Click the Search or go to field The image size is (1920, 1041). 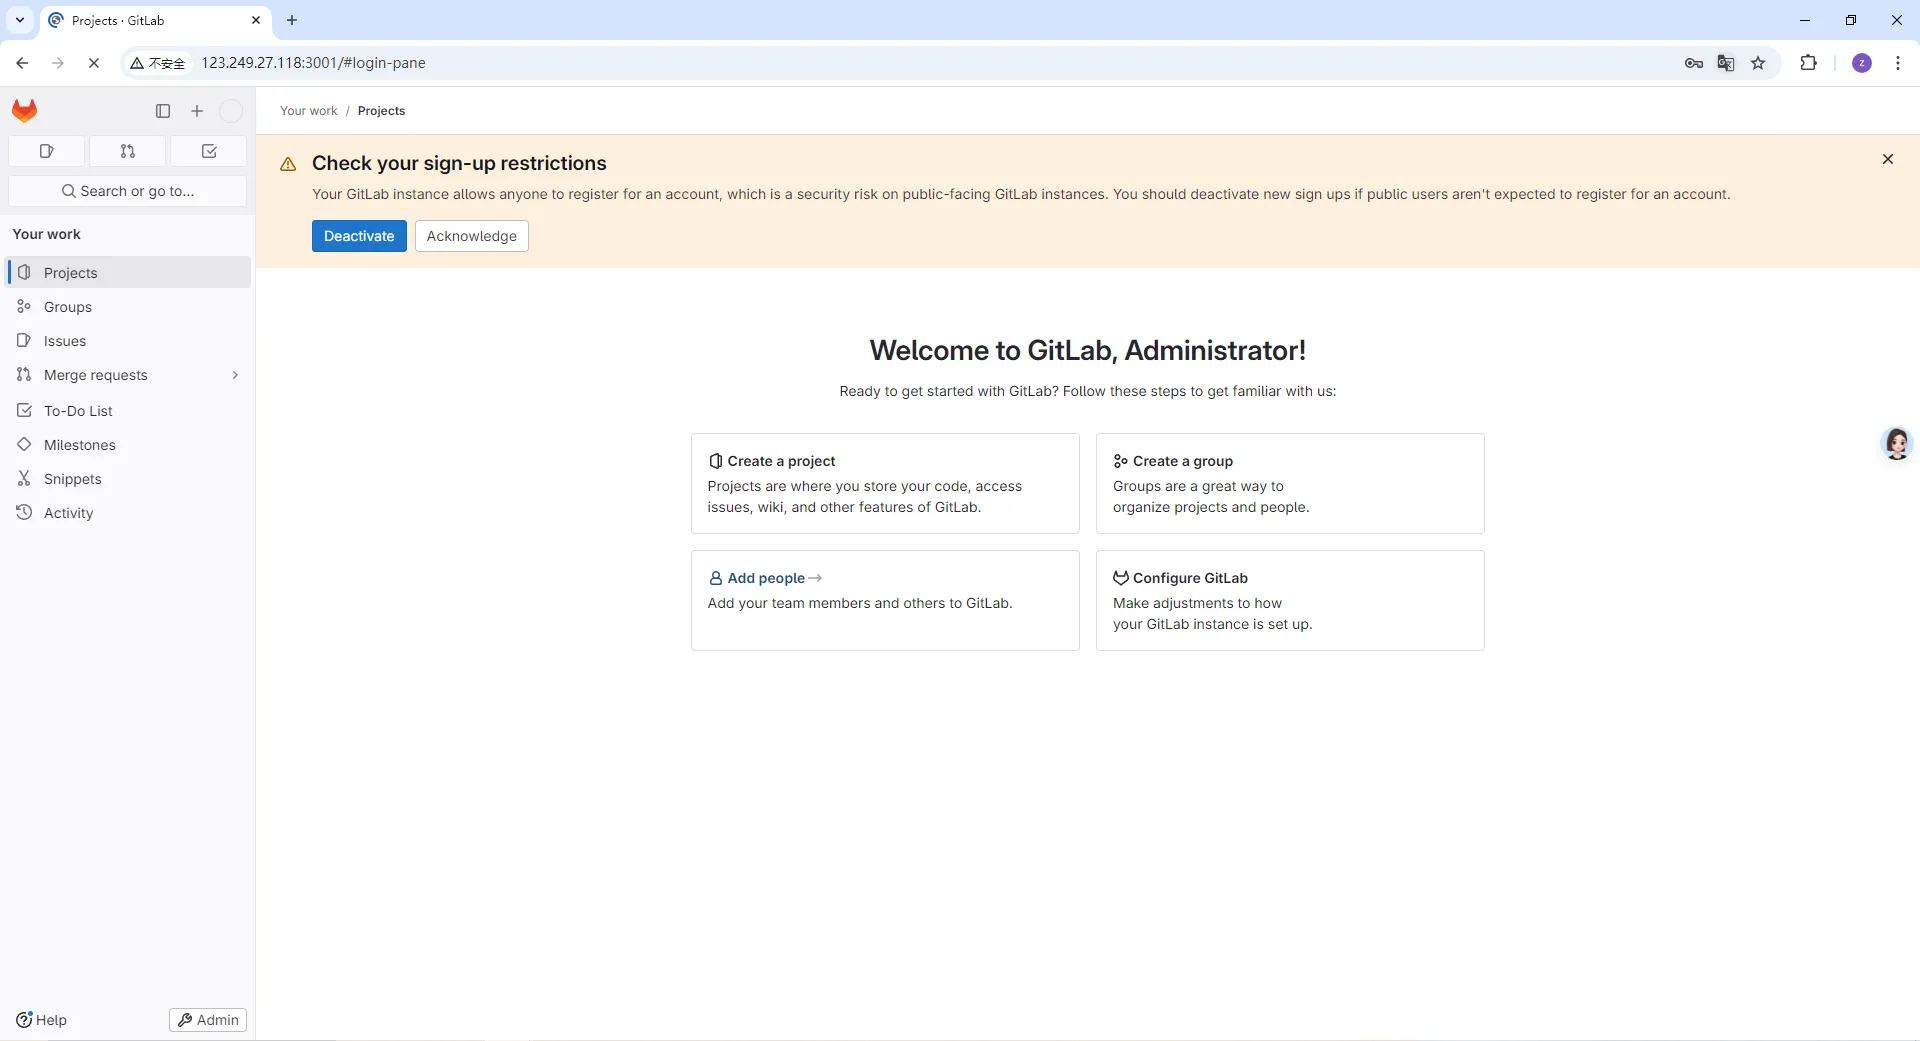click(x=127, y=191)
